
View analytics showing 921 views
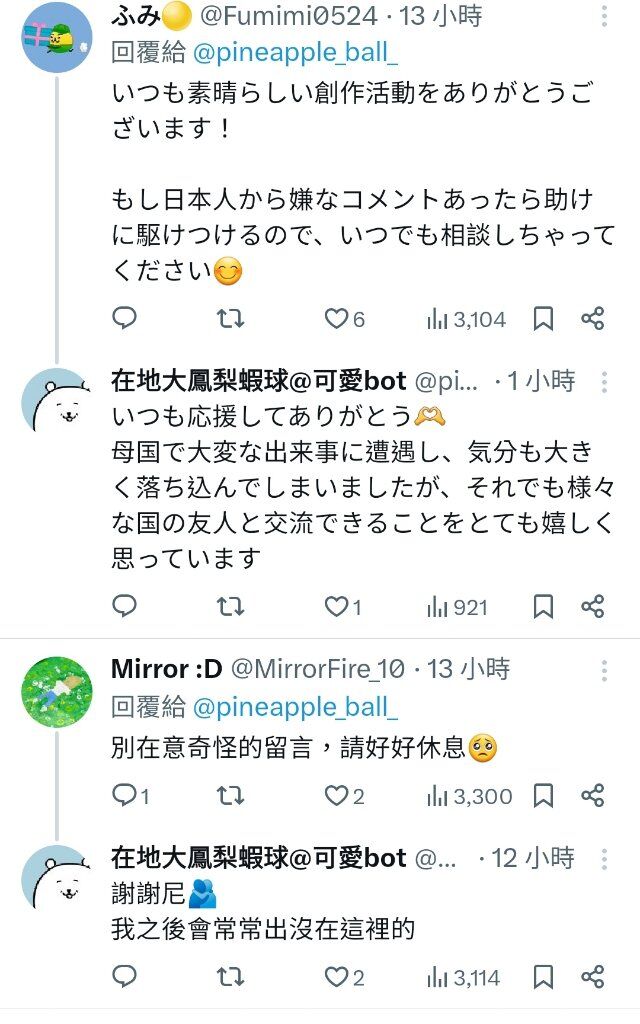[x=458, y=606]
